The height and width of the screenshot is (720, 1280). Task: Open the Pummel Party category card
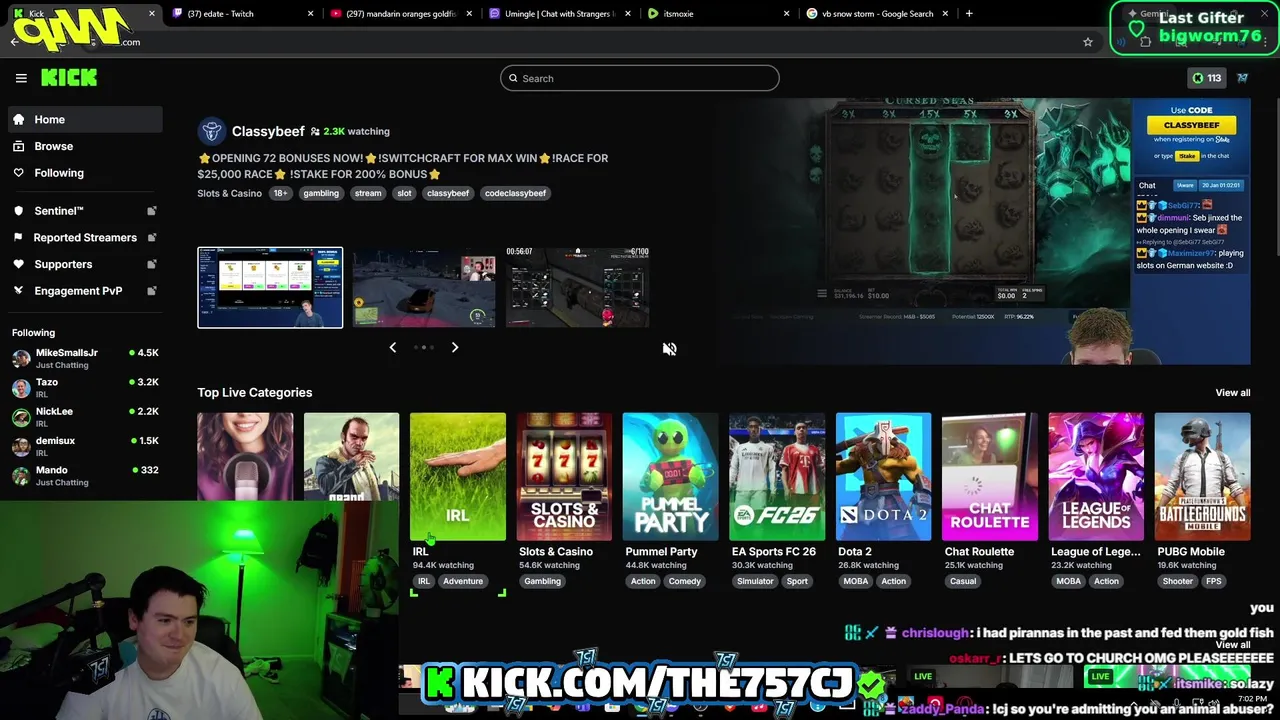(x=671, y=476)
